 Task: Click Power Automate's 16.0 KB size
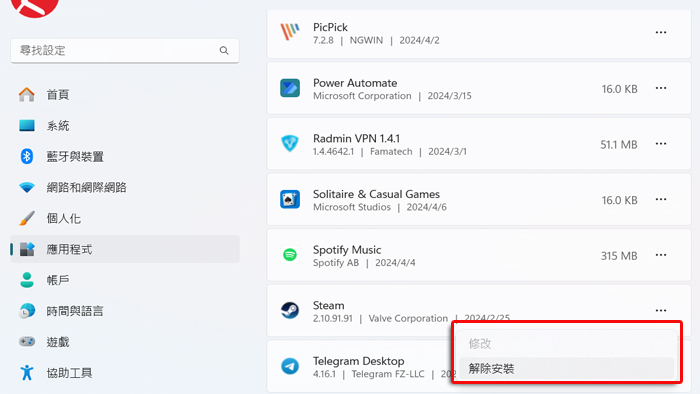[619, 89]
